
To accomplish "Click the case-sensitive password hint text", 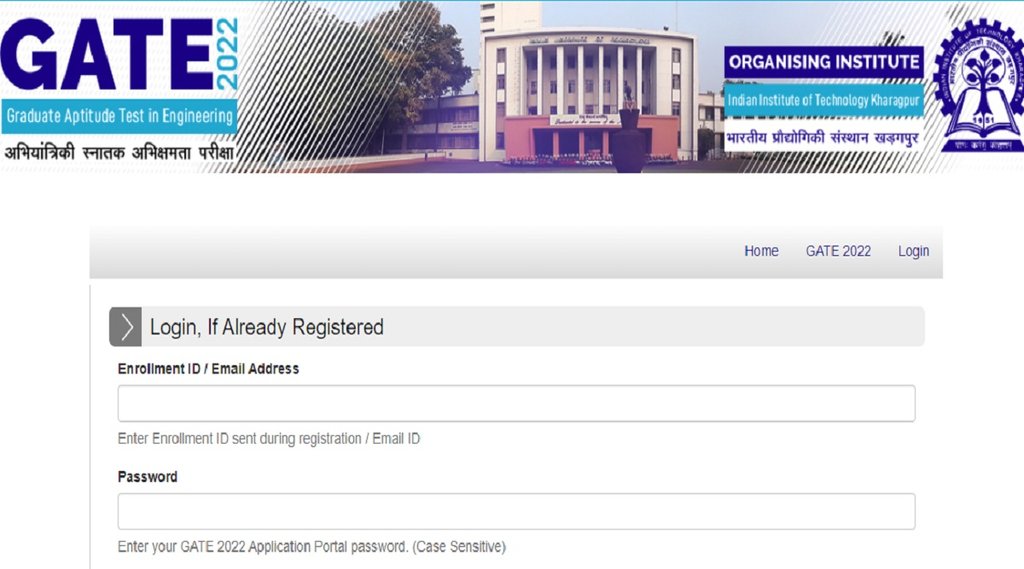I will [x=312, y=547].
